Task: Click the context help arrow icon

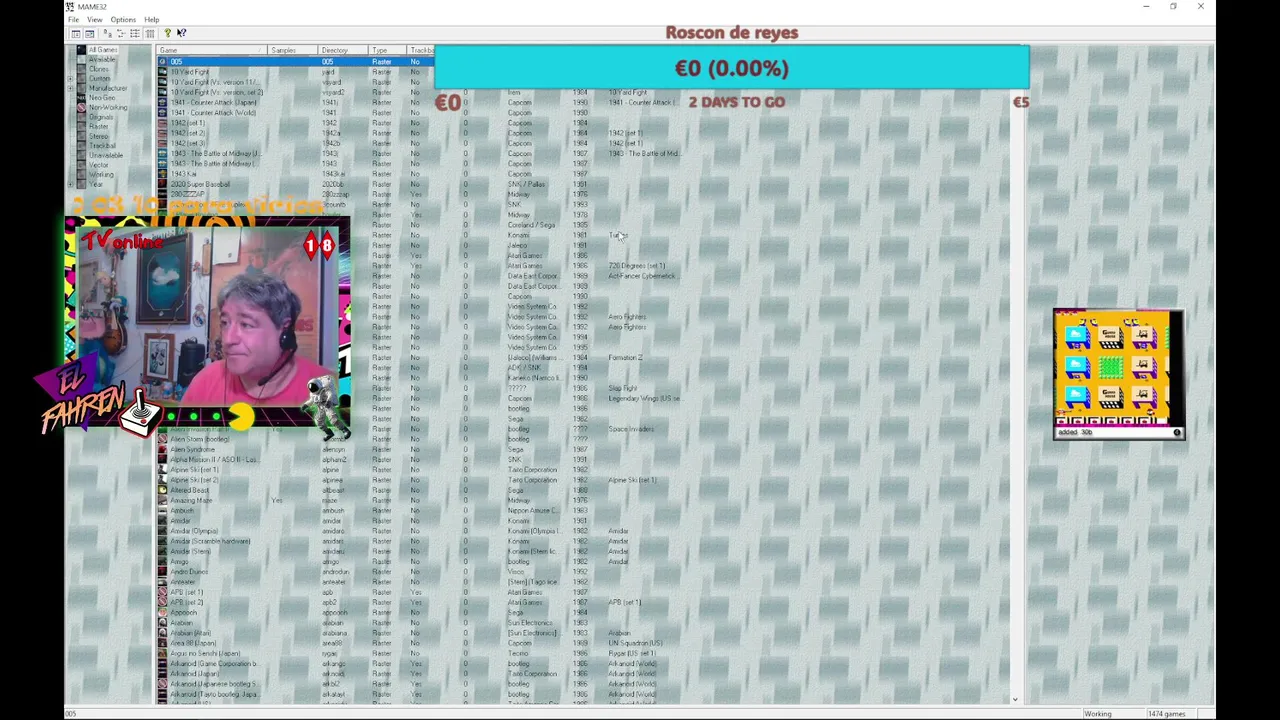Action: [x=182, y=33]
